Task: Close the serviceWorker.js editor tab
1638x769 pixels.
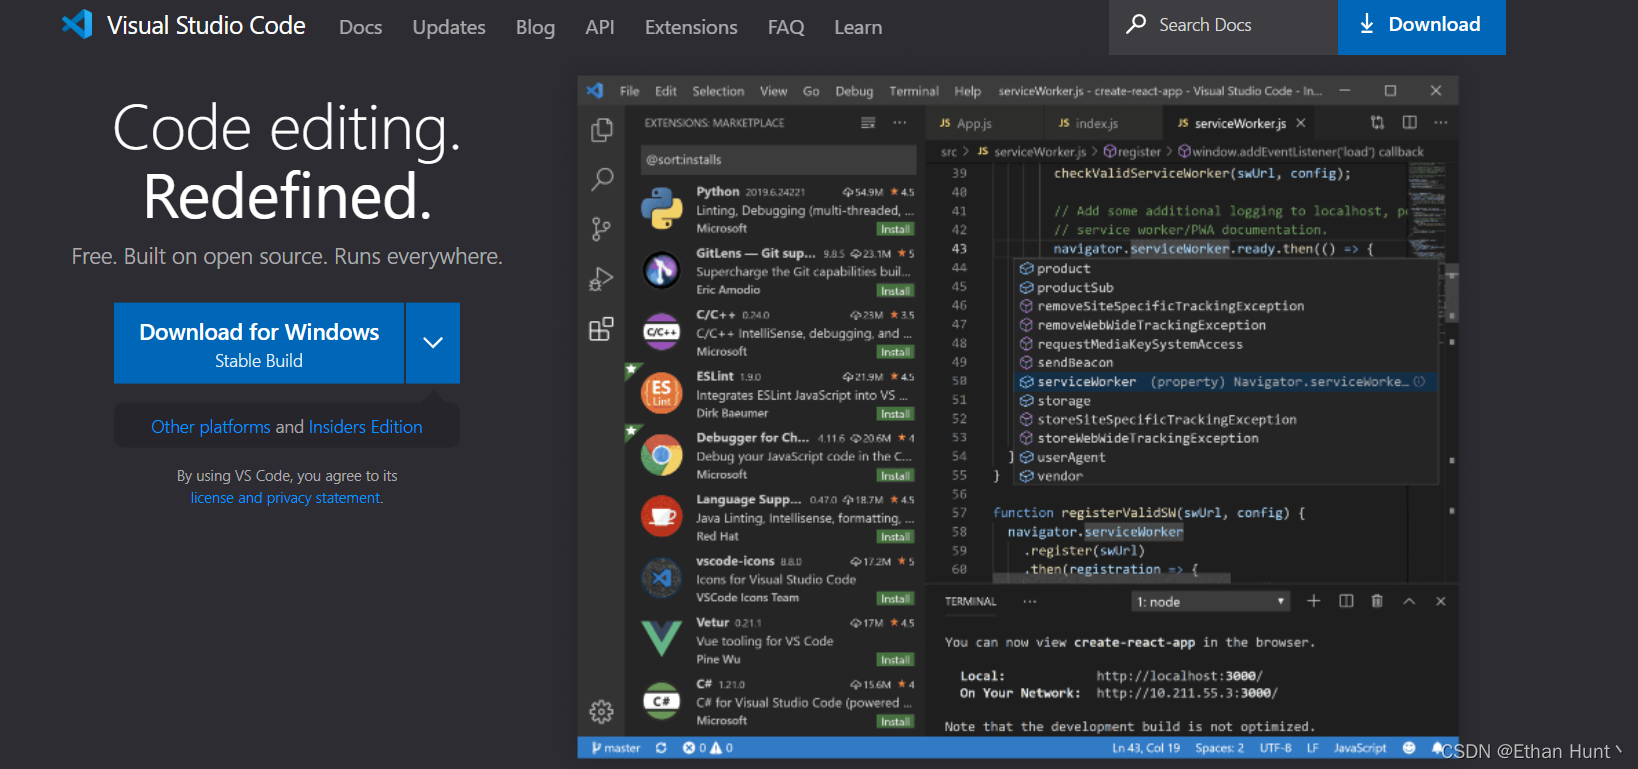Action: point(1301,123)
